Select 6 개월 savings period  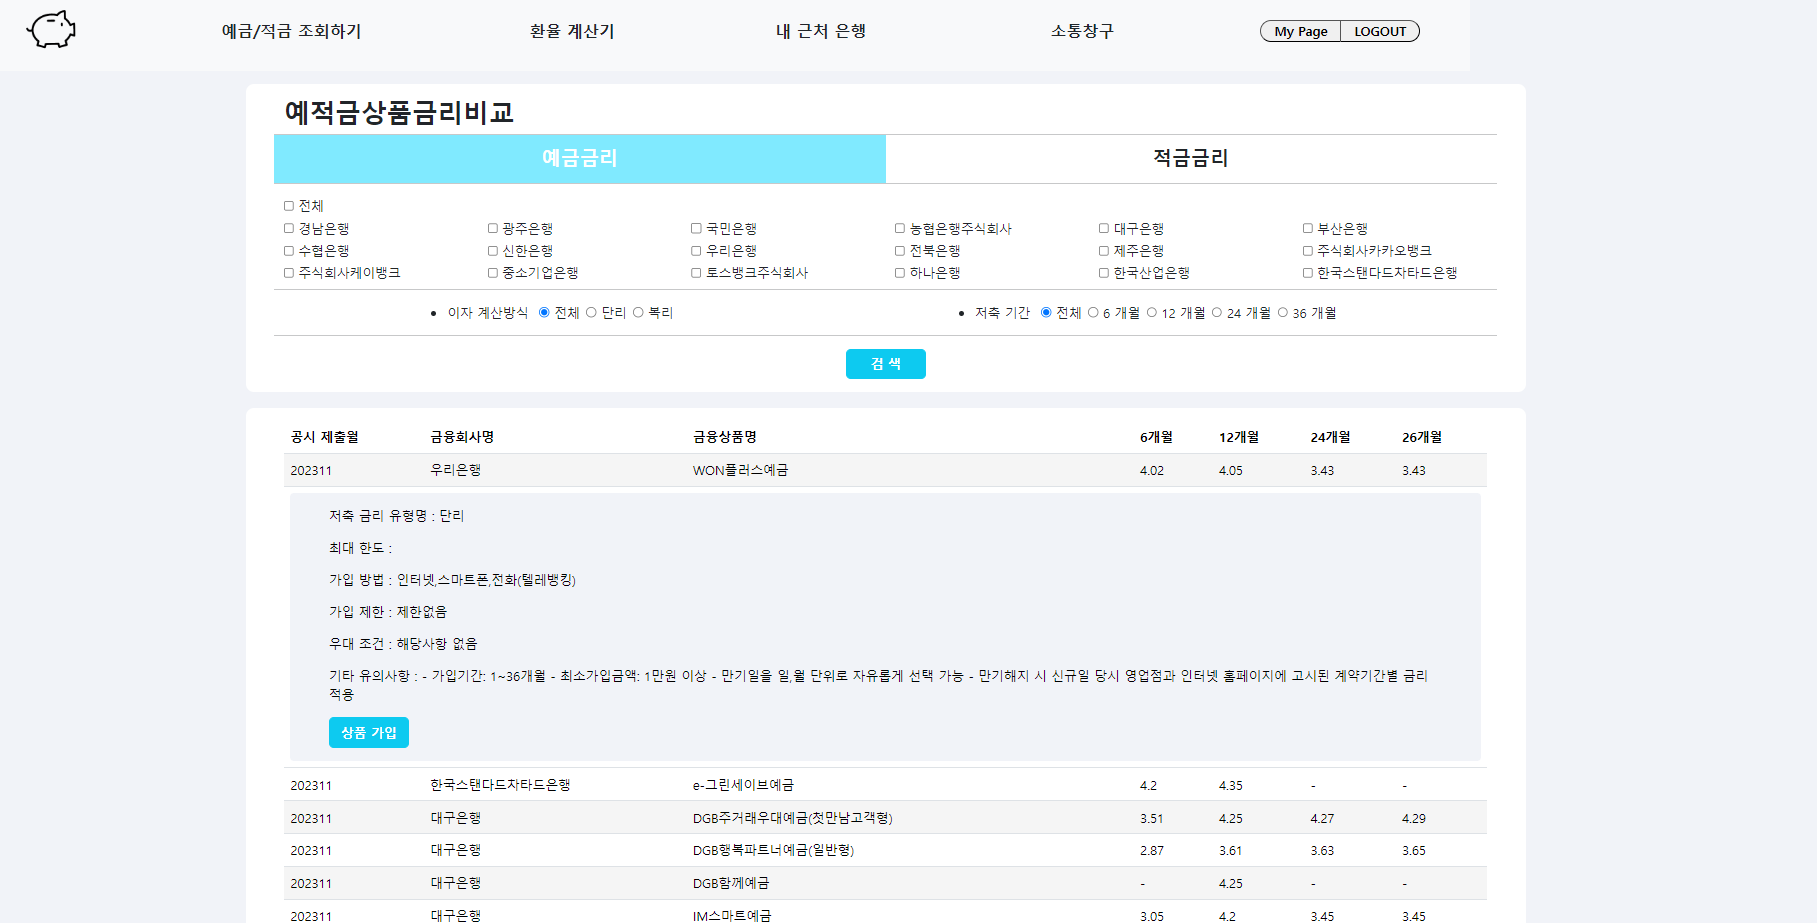tap(1093, 313)
